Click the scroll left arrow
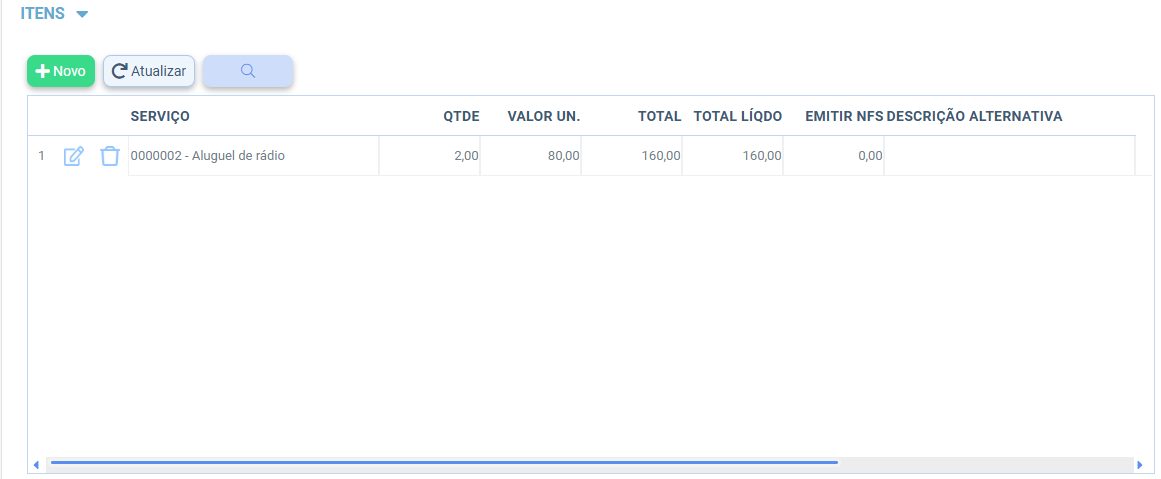 click(36, 464)
